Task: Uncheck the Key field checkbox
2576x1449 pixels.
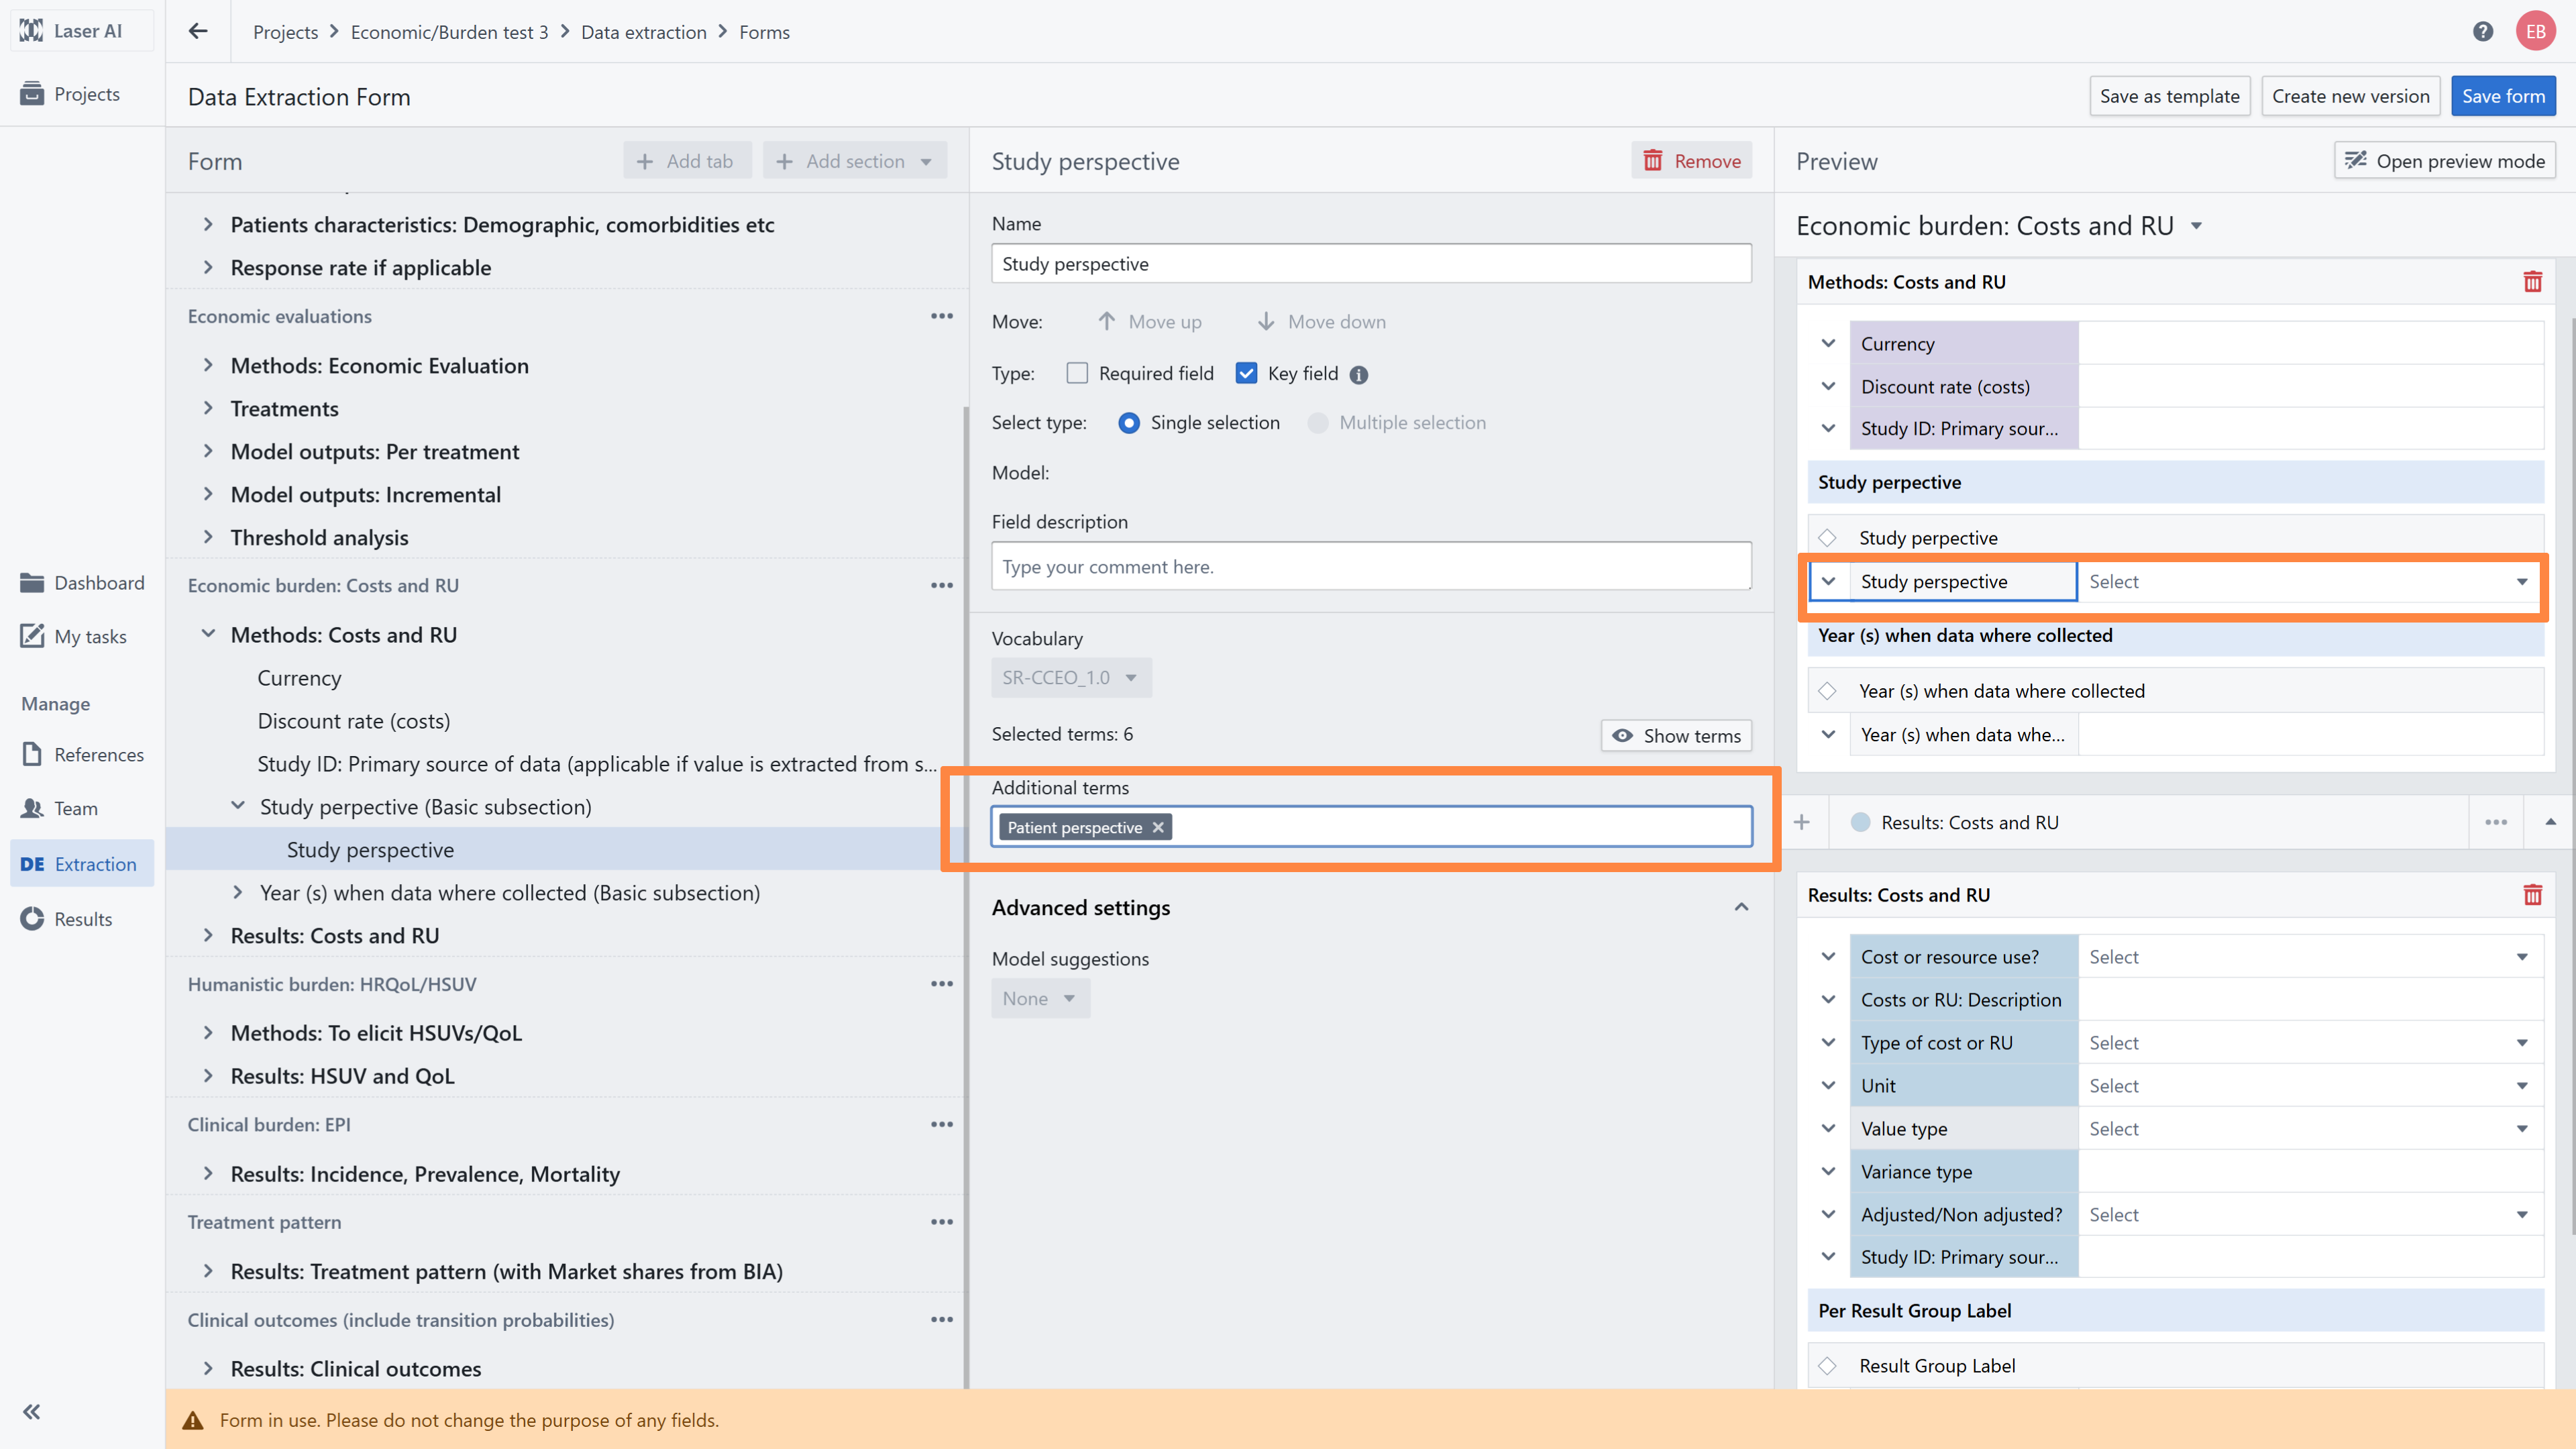Action: [x=1246, y=373]
